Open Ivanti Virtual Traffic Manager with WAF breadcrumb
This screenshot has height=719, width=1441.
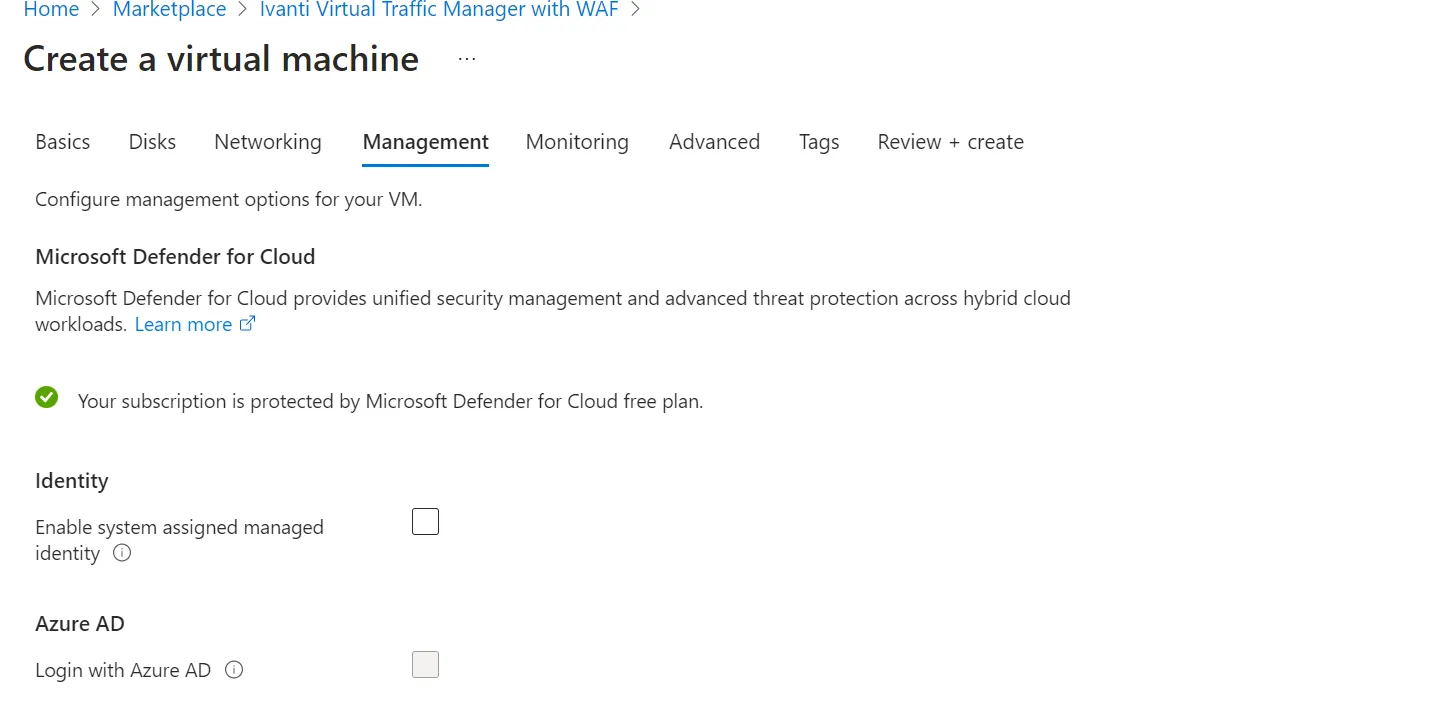point(439,10)
